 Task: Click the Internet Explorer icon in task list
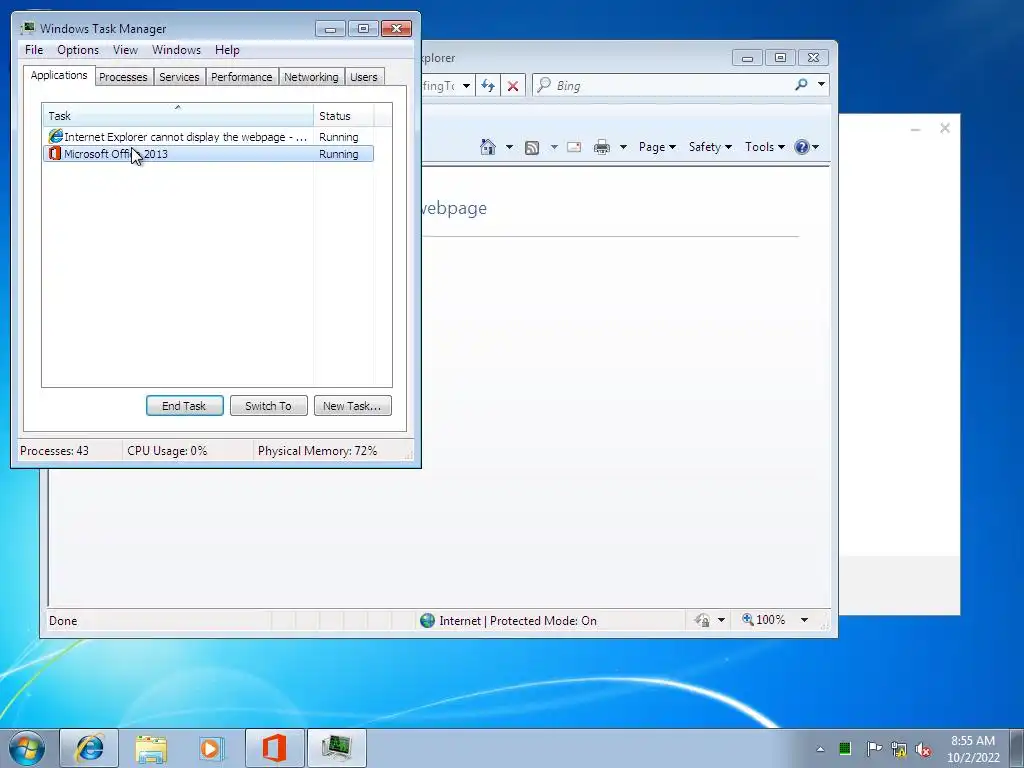pos(56,136)
